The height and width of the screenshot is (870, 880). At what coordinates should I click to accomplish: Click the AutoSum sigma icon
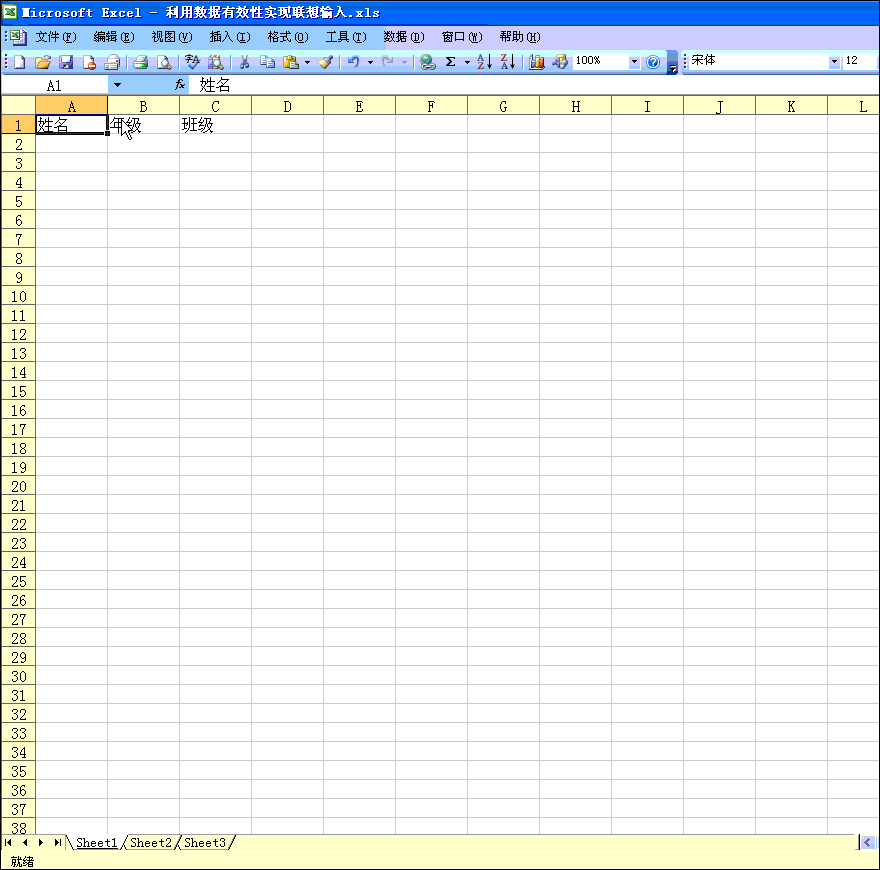click(x=451, y=62)
